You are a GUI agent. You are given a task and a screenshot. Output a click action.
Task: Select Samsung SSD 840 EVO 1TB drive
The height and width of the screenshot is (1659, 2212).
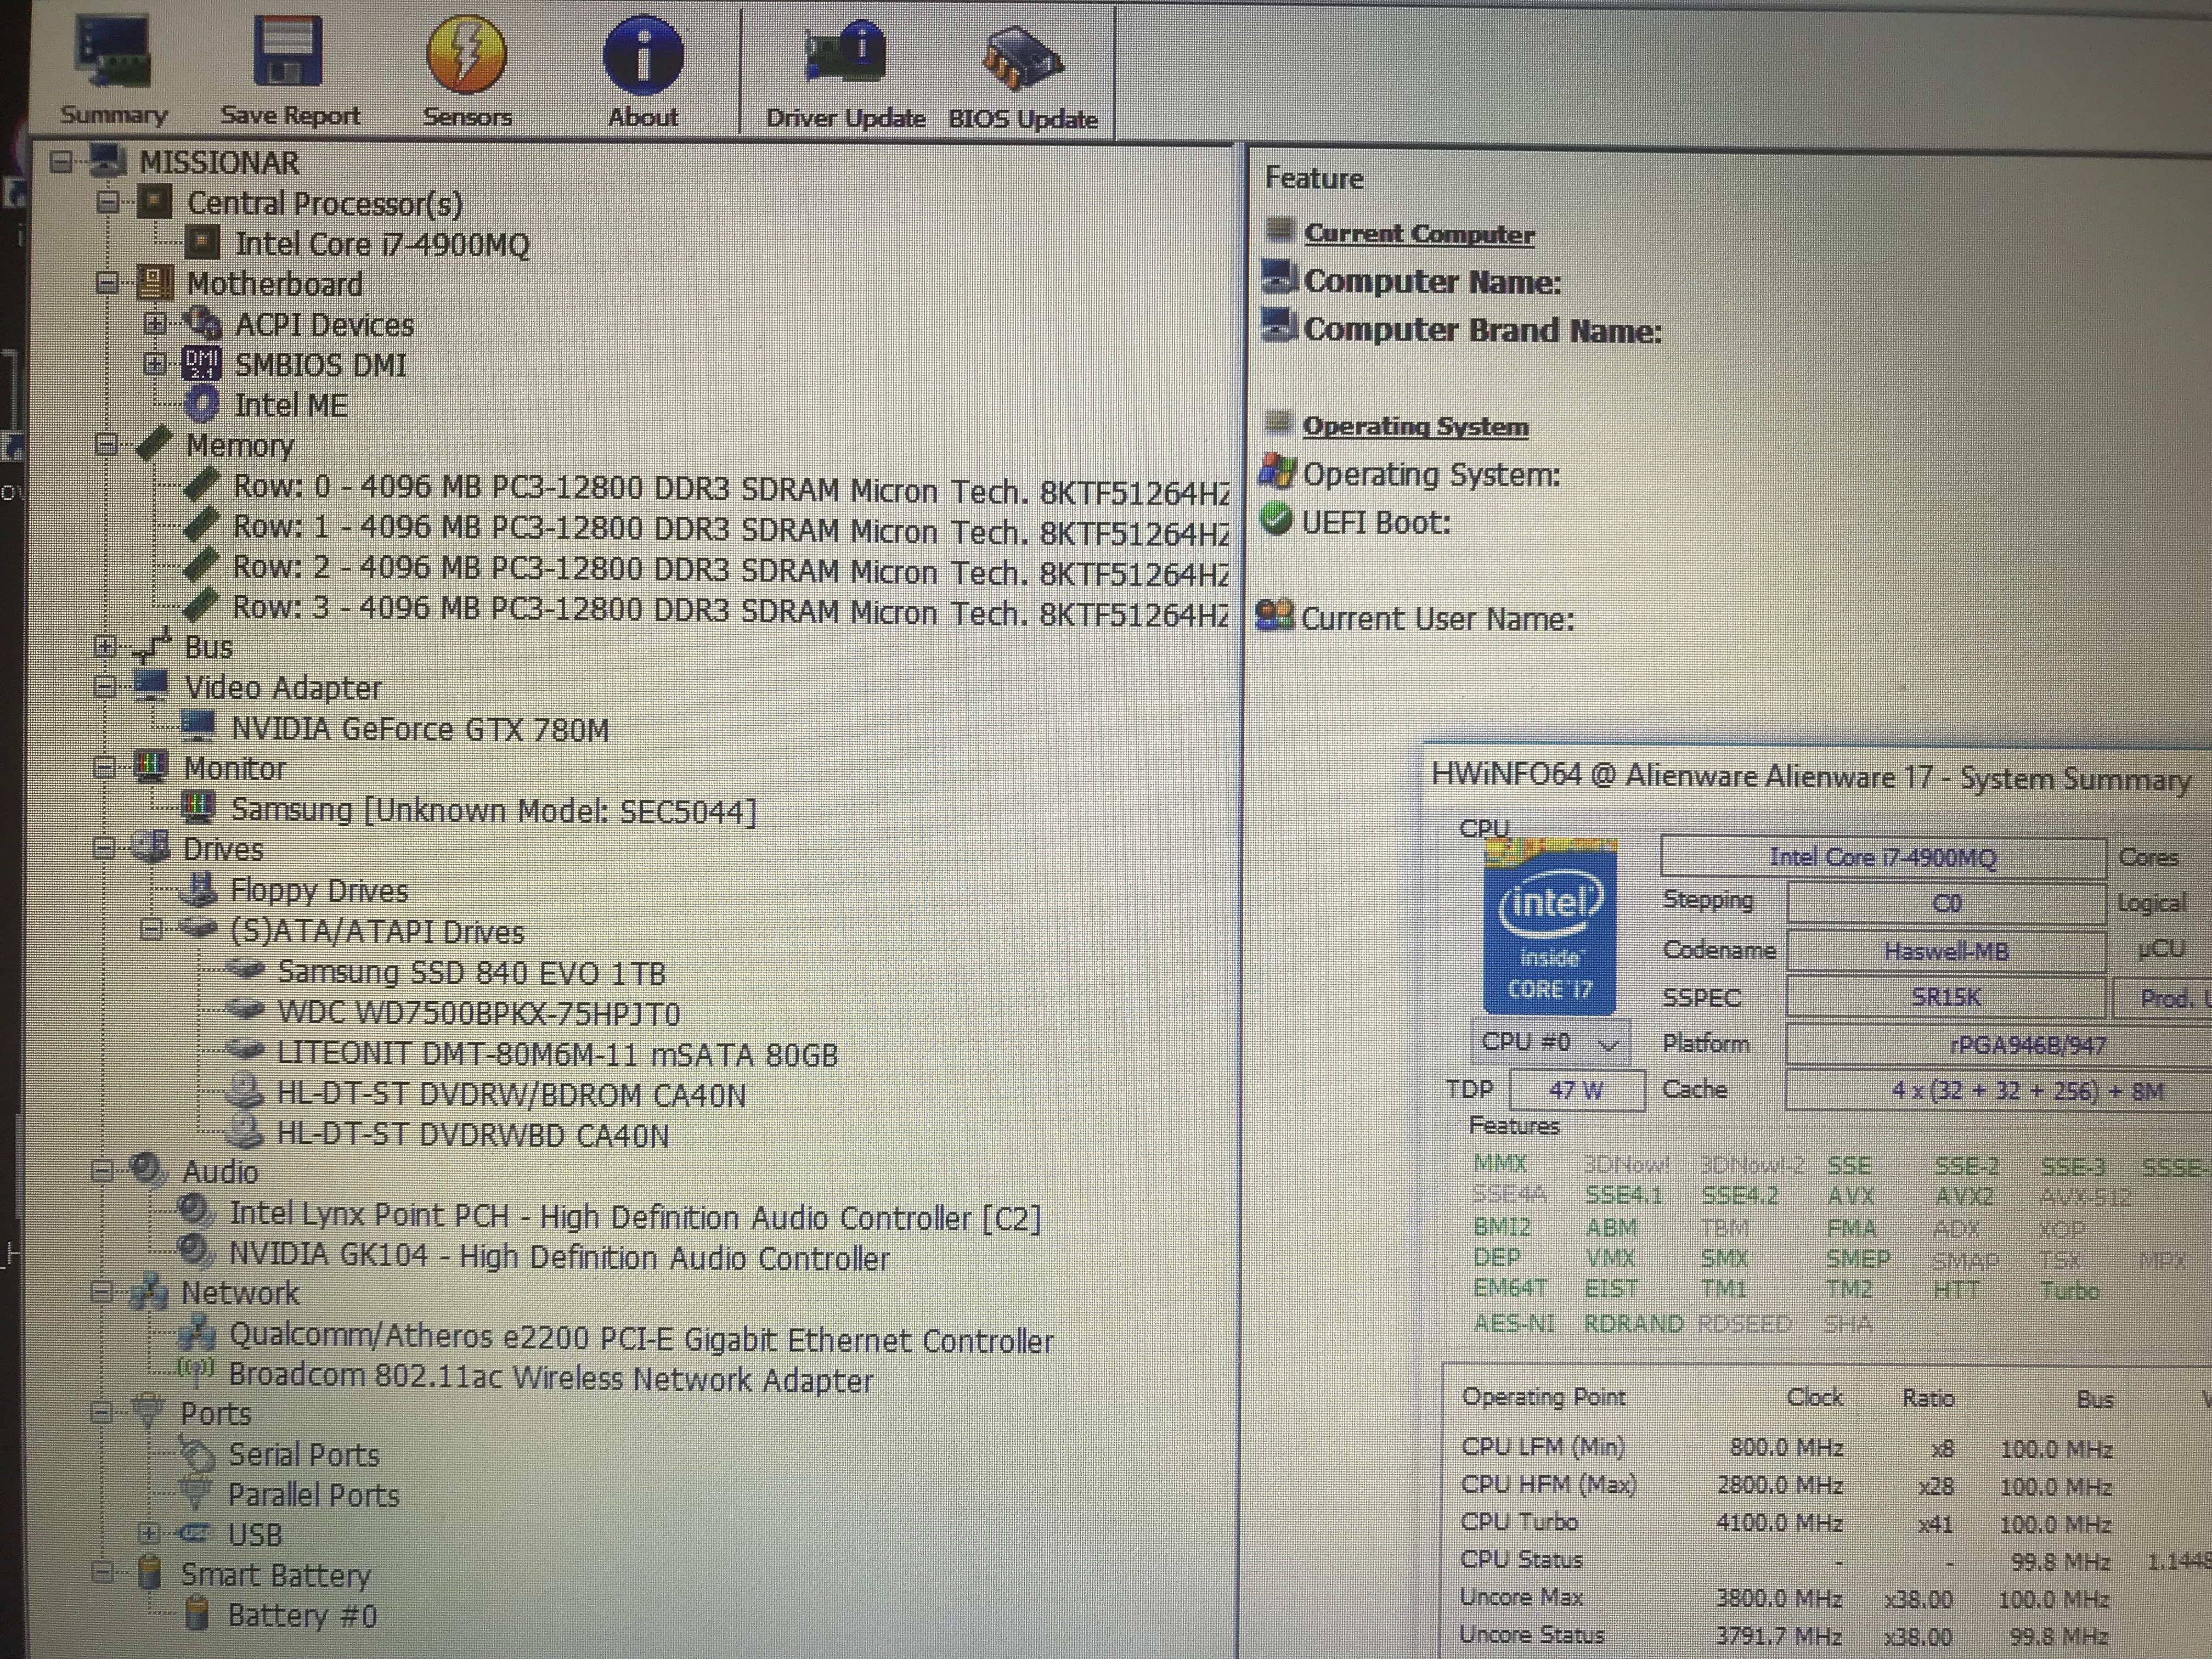pyautogui.click(x=472, y=972)
